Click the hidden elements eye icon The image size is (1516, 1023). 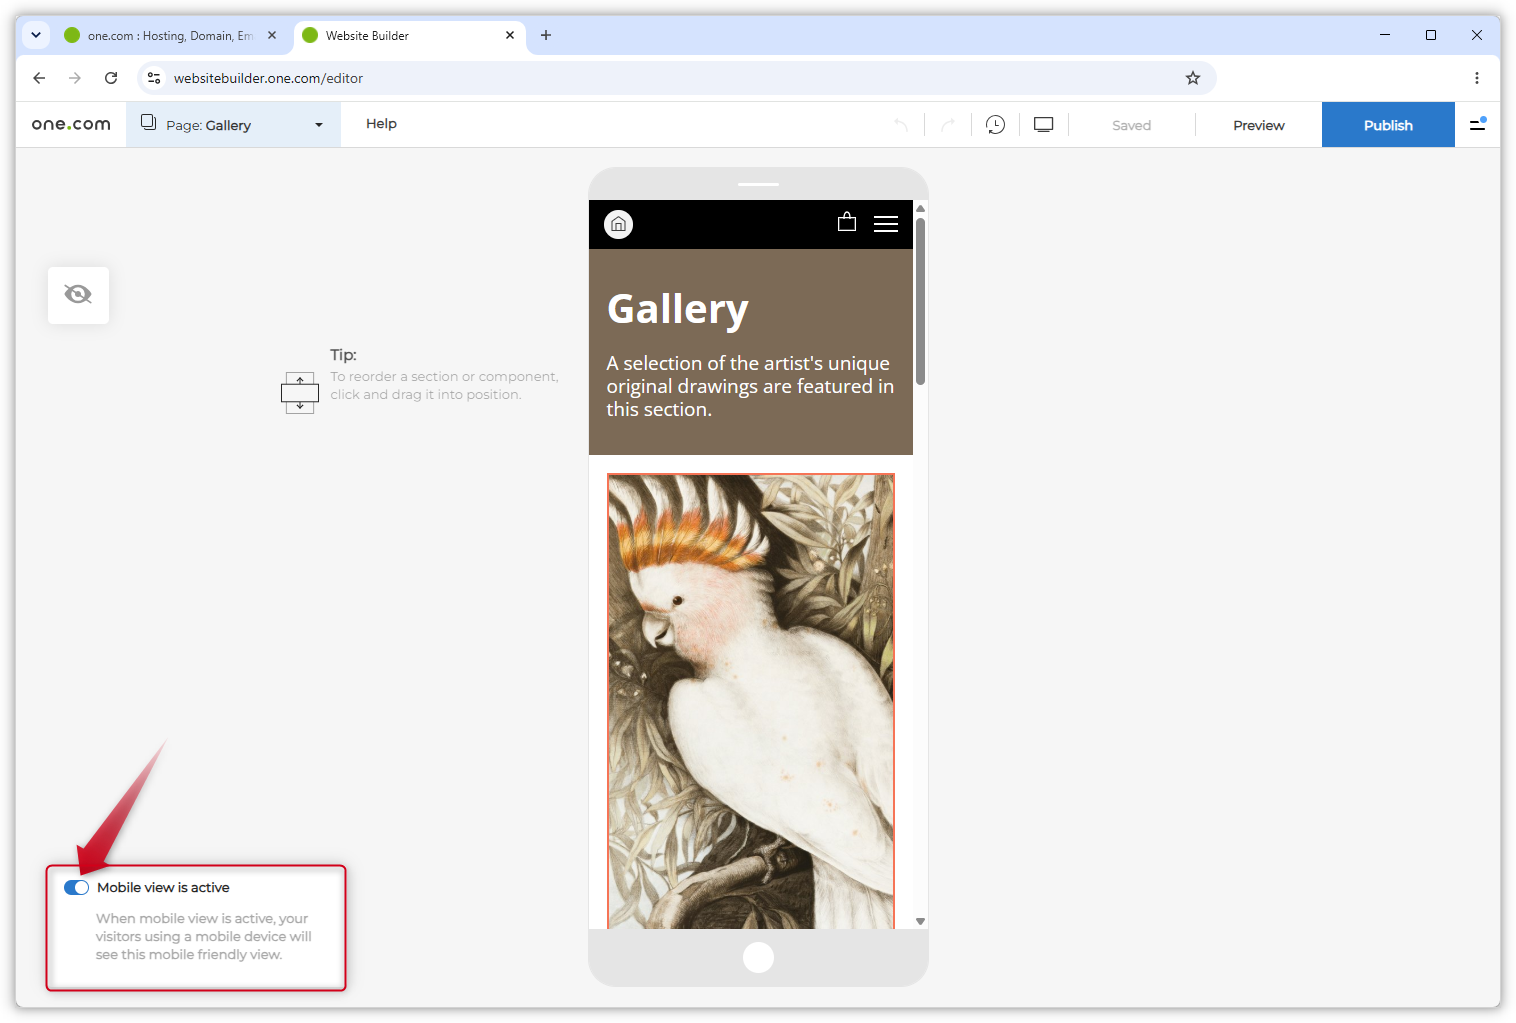click(78, 294)
